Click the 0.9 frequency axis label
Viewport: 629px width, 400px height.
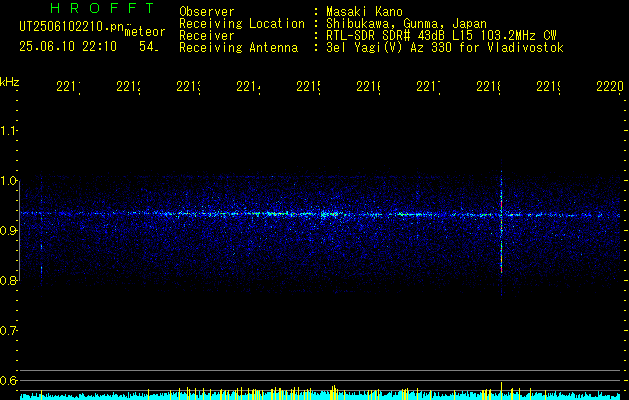(x=8, y=230)
